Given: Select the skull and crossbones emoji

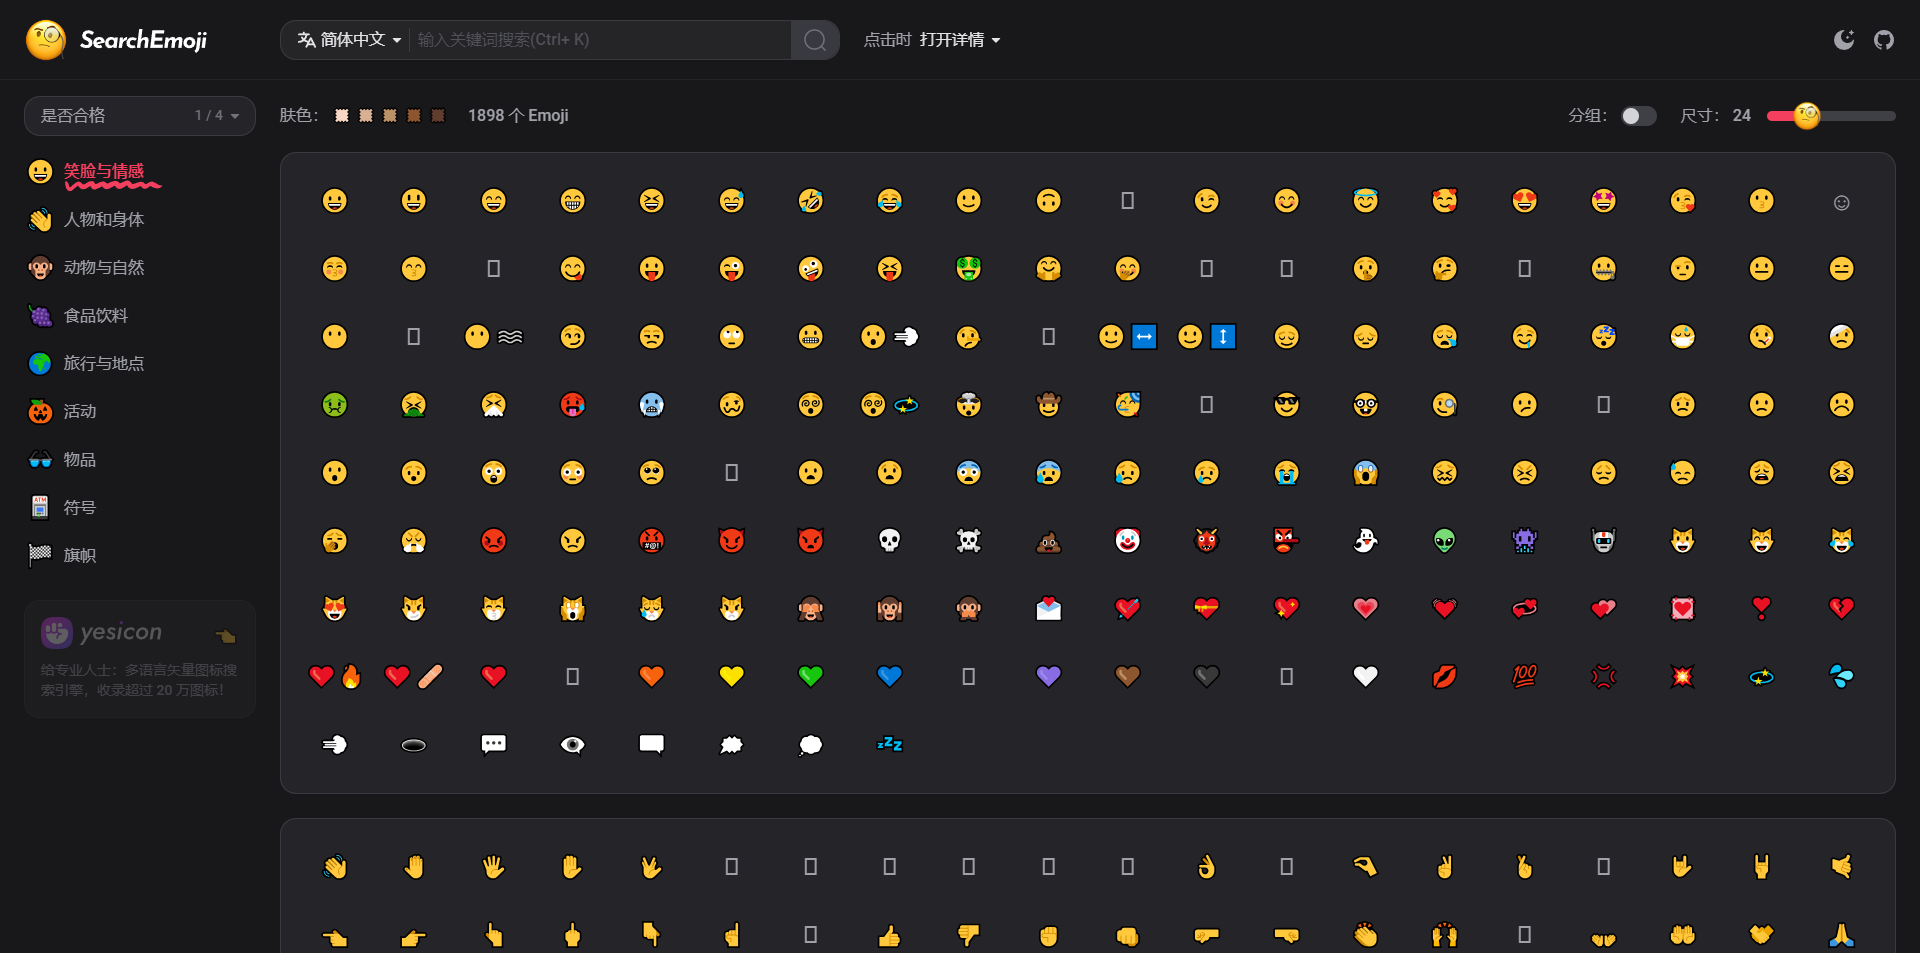Looking at the screenshot, I should 968,541.
